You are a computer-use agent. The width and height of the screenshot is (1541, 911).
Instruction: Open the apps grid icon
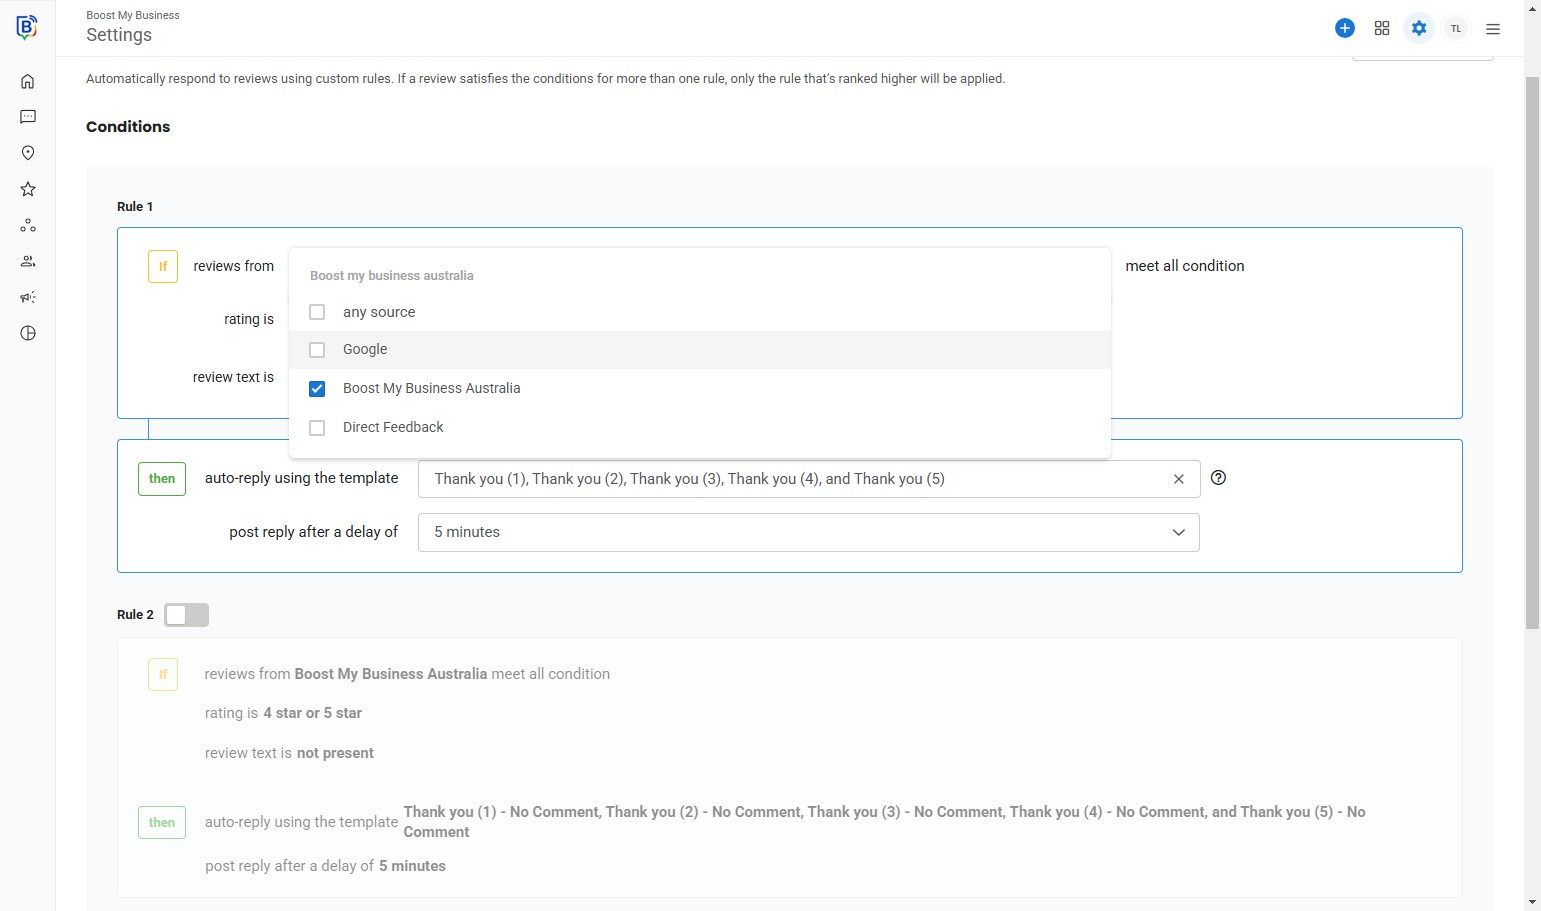[x=1381, y=28]
